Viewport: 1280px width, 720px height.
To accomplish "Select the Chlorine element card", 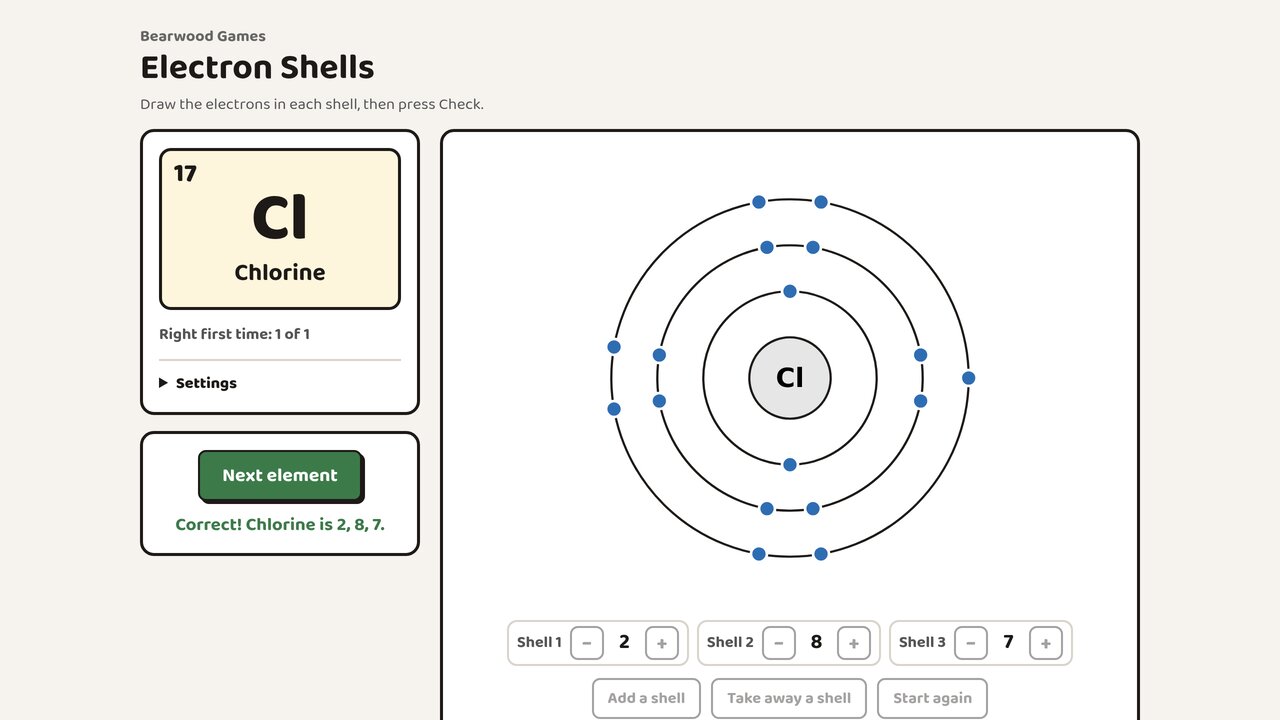I will click(x=280, y=229).
